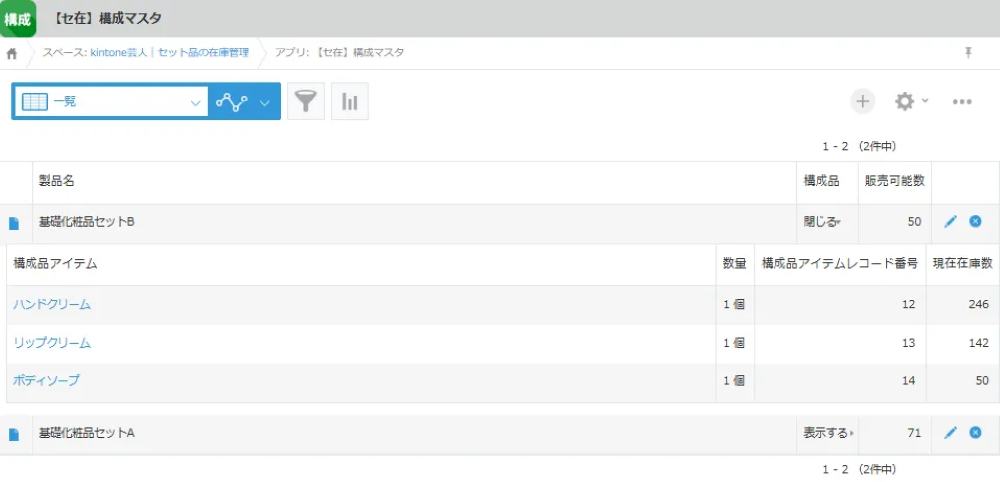The height and width of the screenshot is (482, 1000).
Task: Expand 構成品 table with 表示する
Action: [x=825, y=433]
